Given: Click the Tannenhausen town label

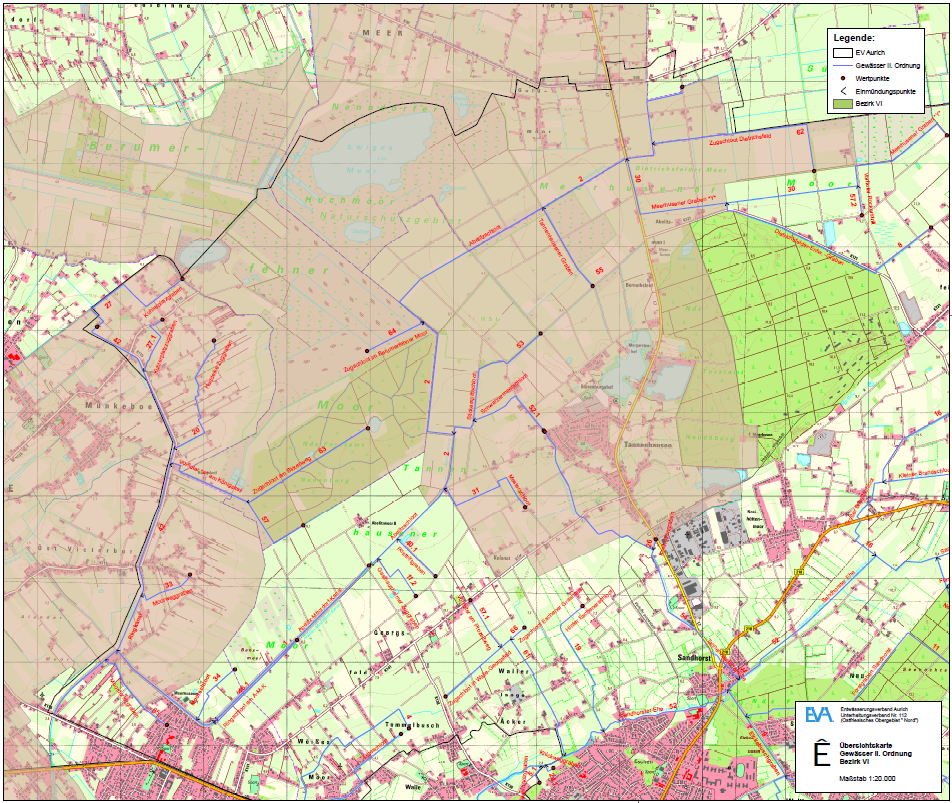Looking at the screenshot, I should (648, 445).
